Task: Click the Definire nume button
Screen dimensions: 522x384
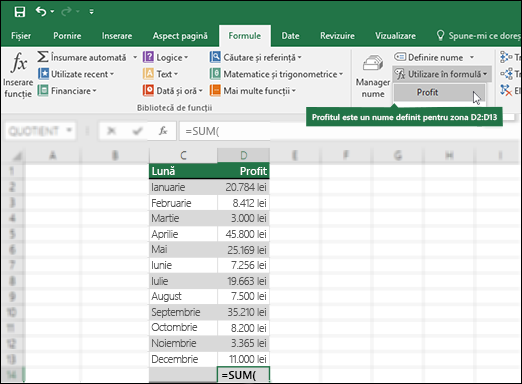Action: [x=429, y=57]
